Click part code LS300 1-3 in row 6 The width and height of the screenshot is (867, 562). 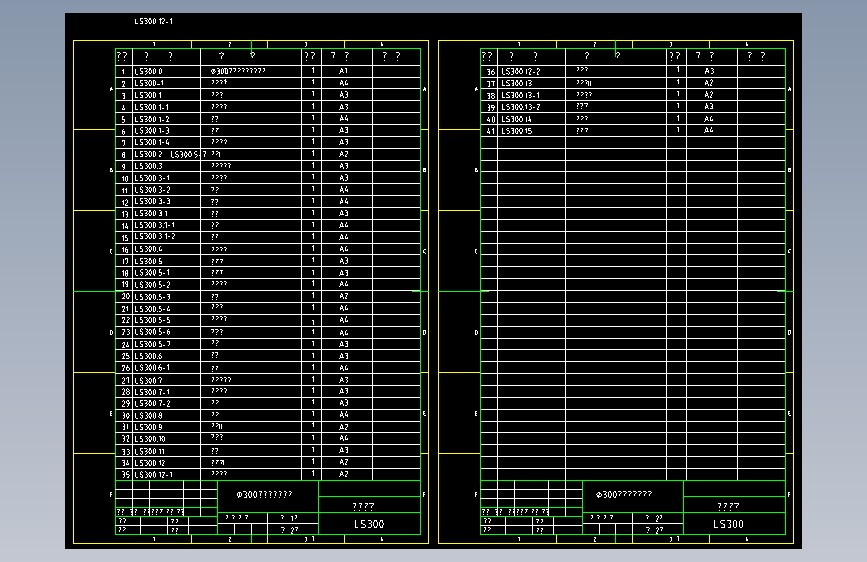pyautogui.click(x=152, y=131)
